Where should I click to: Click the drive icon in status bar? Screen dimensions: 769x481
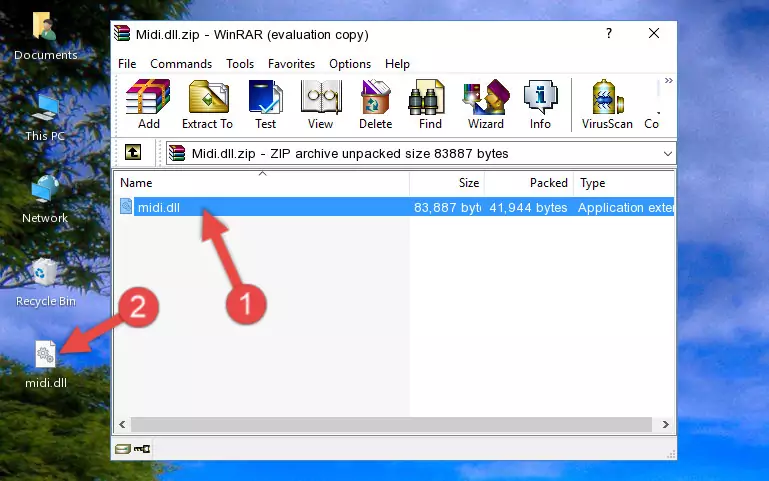coord(123,449)
